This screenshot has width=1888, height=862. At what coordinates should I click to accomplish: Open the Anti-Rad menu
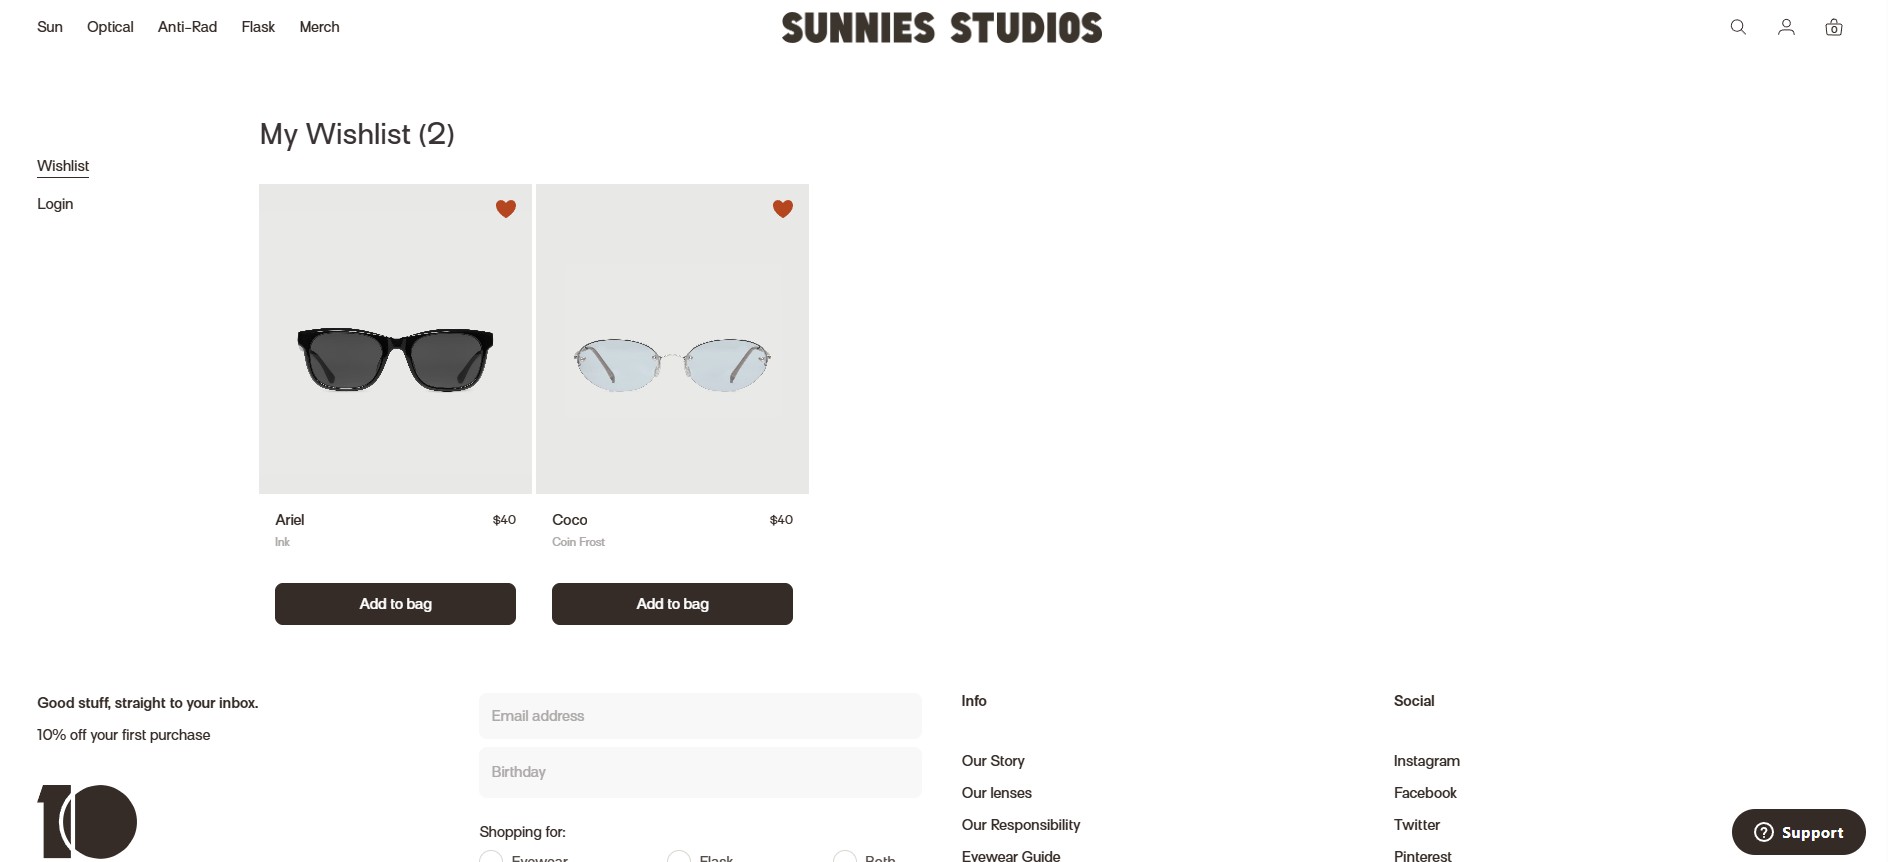pyautogui.click(x=187, y=27)
